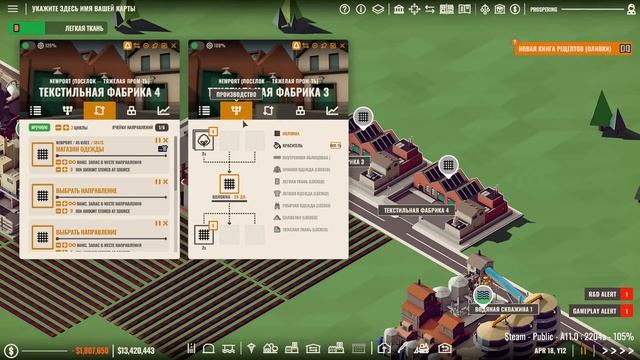Select the bridge build icon in bottom bar
640x360 pixels.
click(x=228, y=348)
